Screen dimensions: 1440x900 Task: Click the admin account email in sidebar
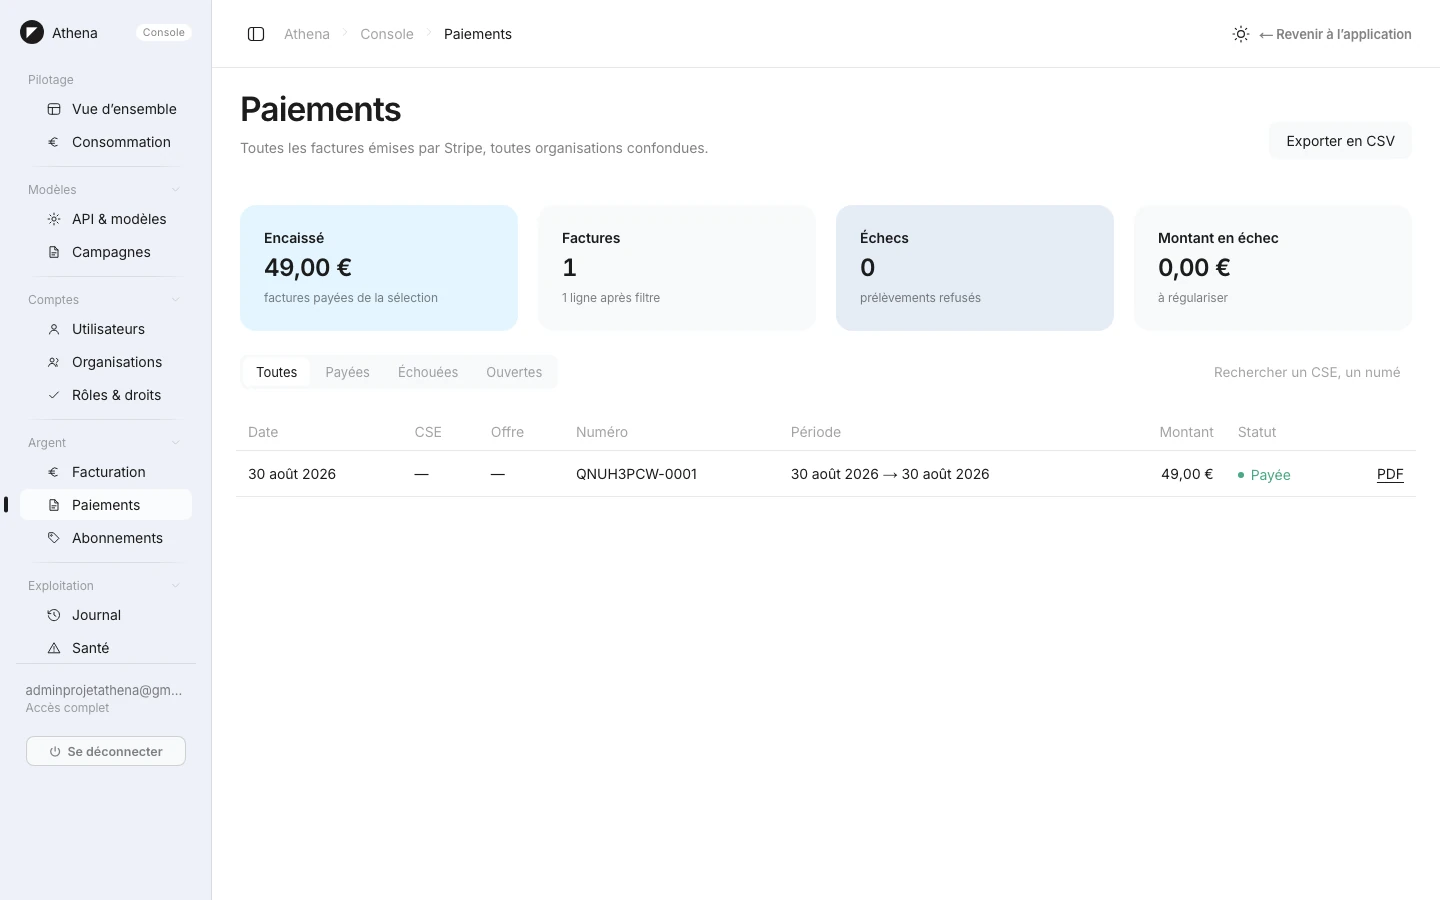(x=104, y=690)
